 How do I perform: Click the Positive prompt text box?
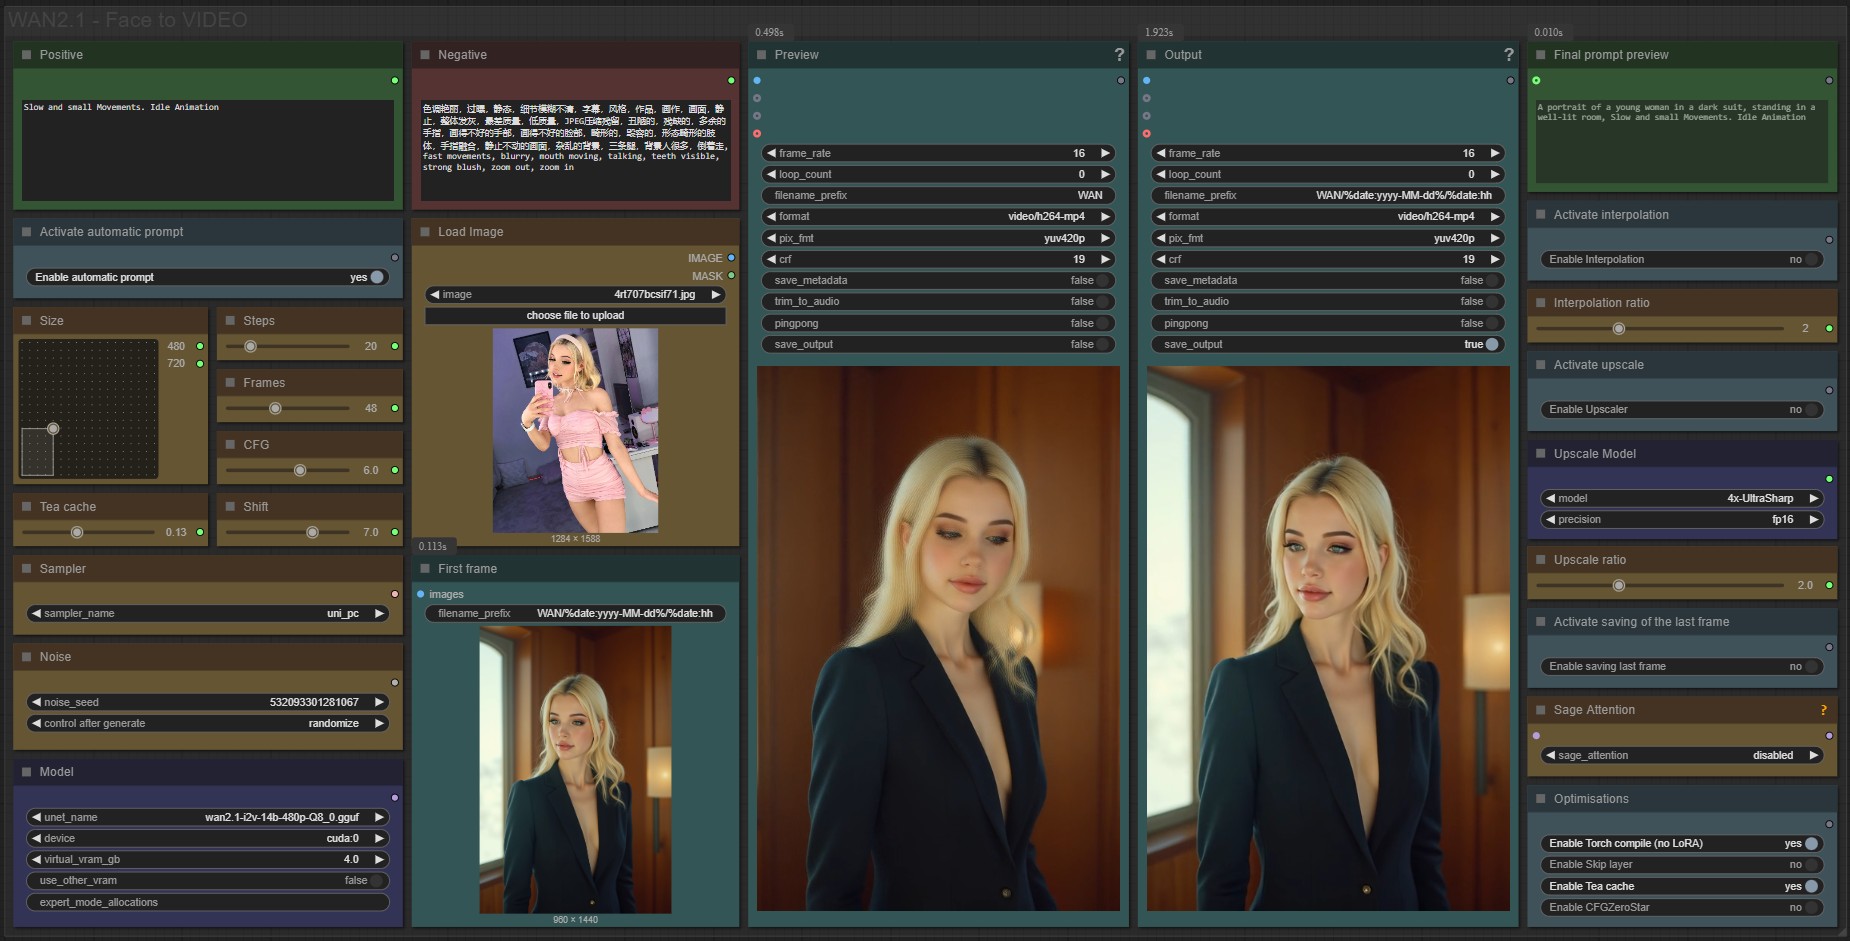[208, 150]
